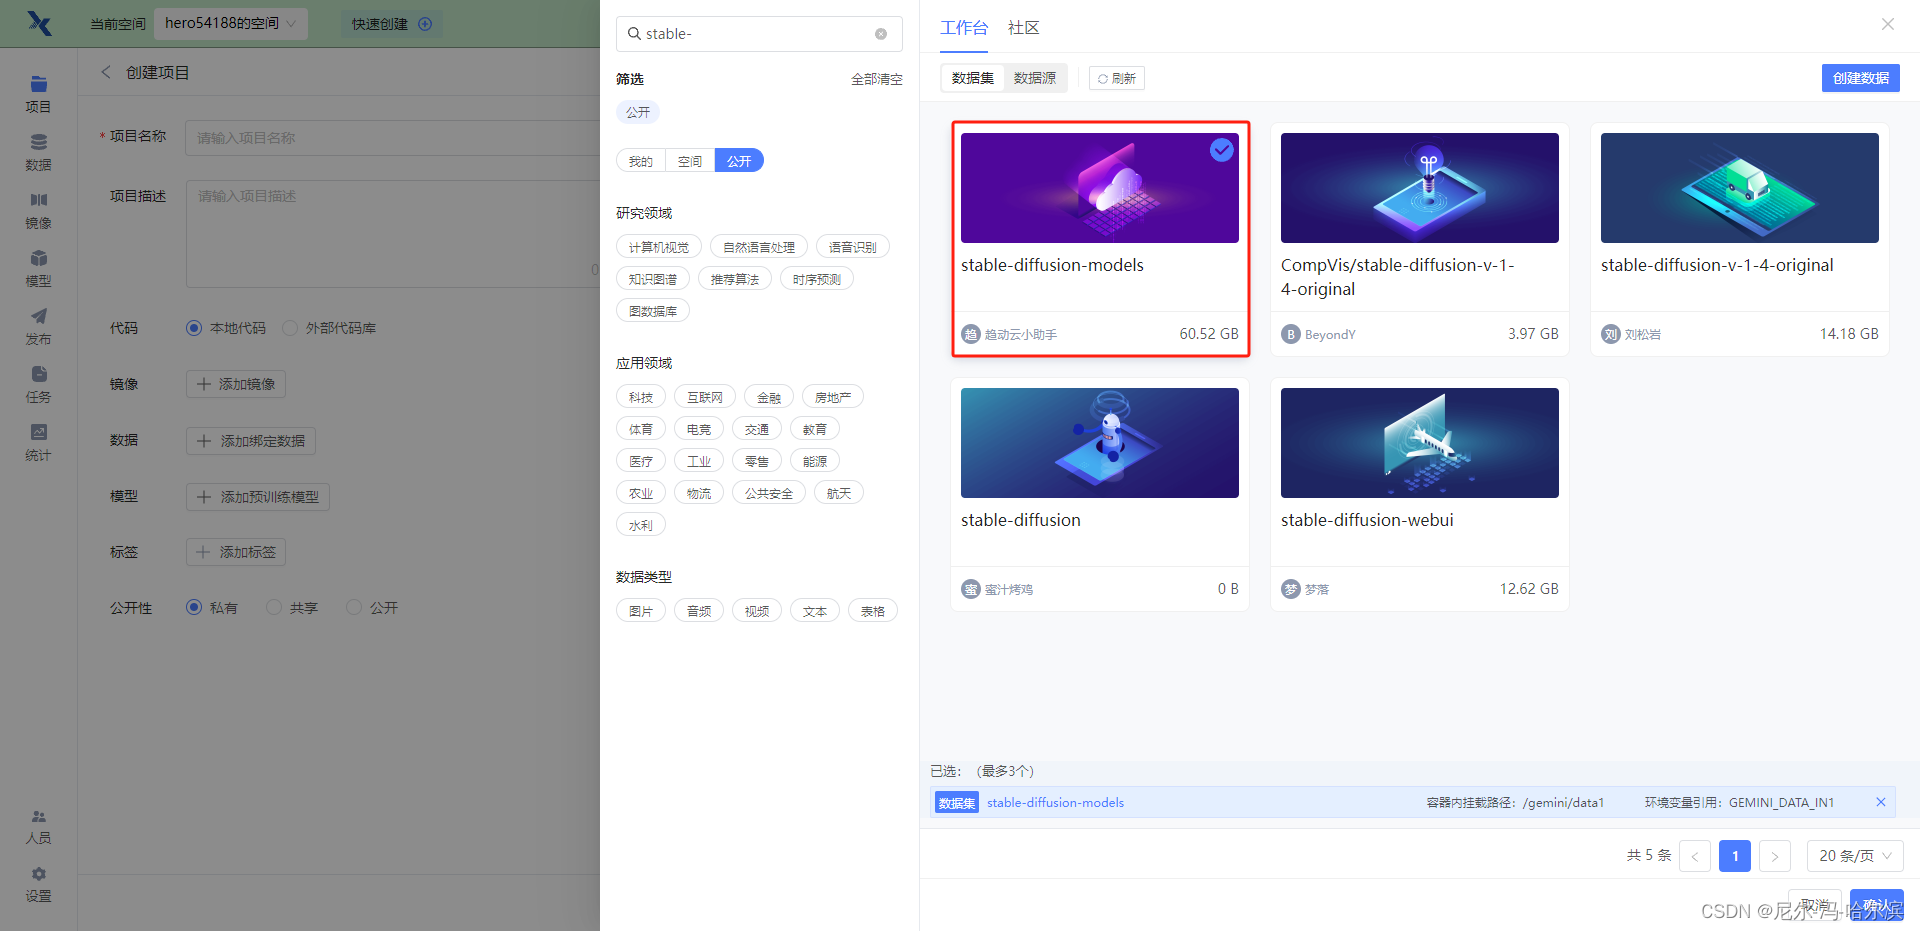This screenshot has width=1920, height=931.
Task: Remove the 公开 filter tag under 筛选
Action: click(x=638, y=112)
